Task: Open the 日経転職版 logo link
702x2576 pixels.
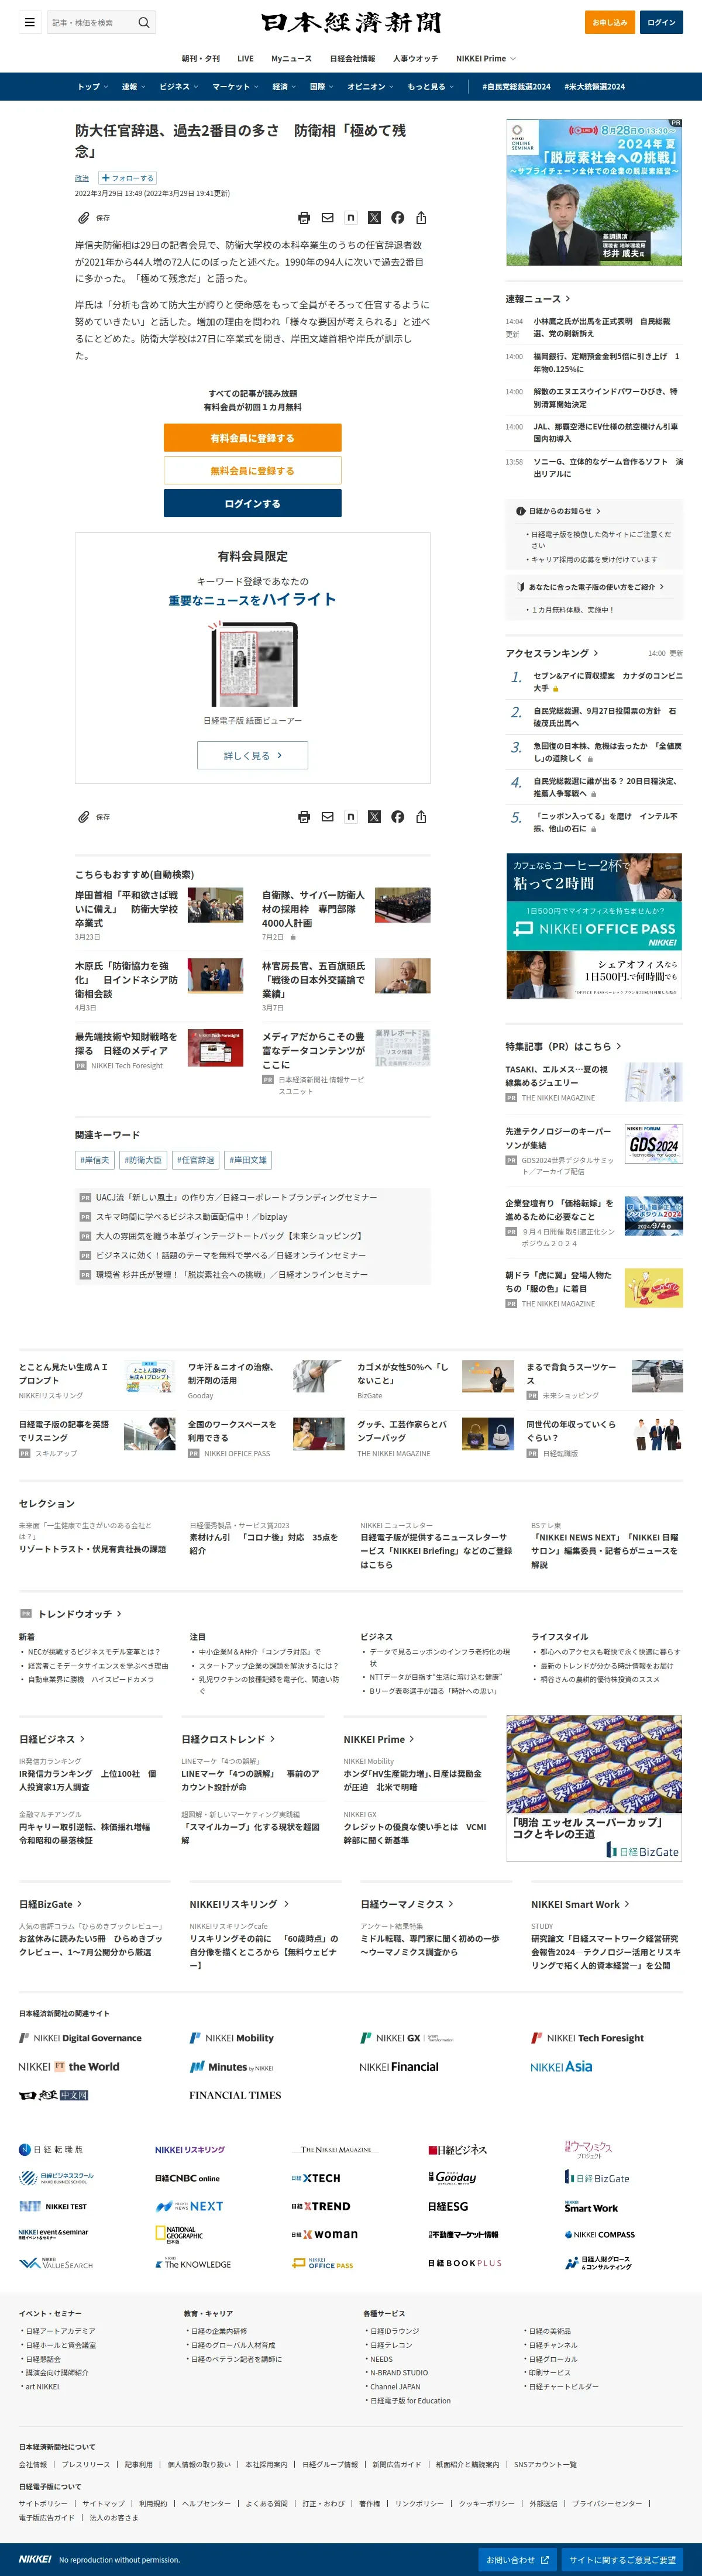Action: point(51,2149)
